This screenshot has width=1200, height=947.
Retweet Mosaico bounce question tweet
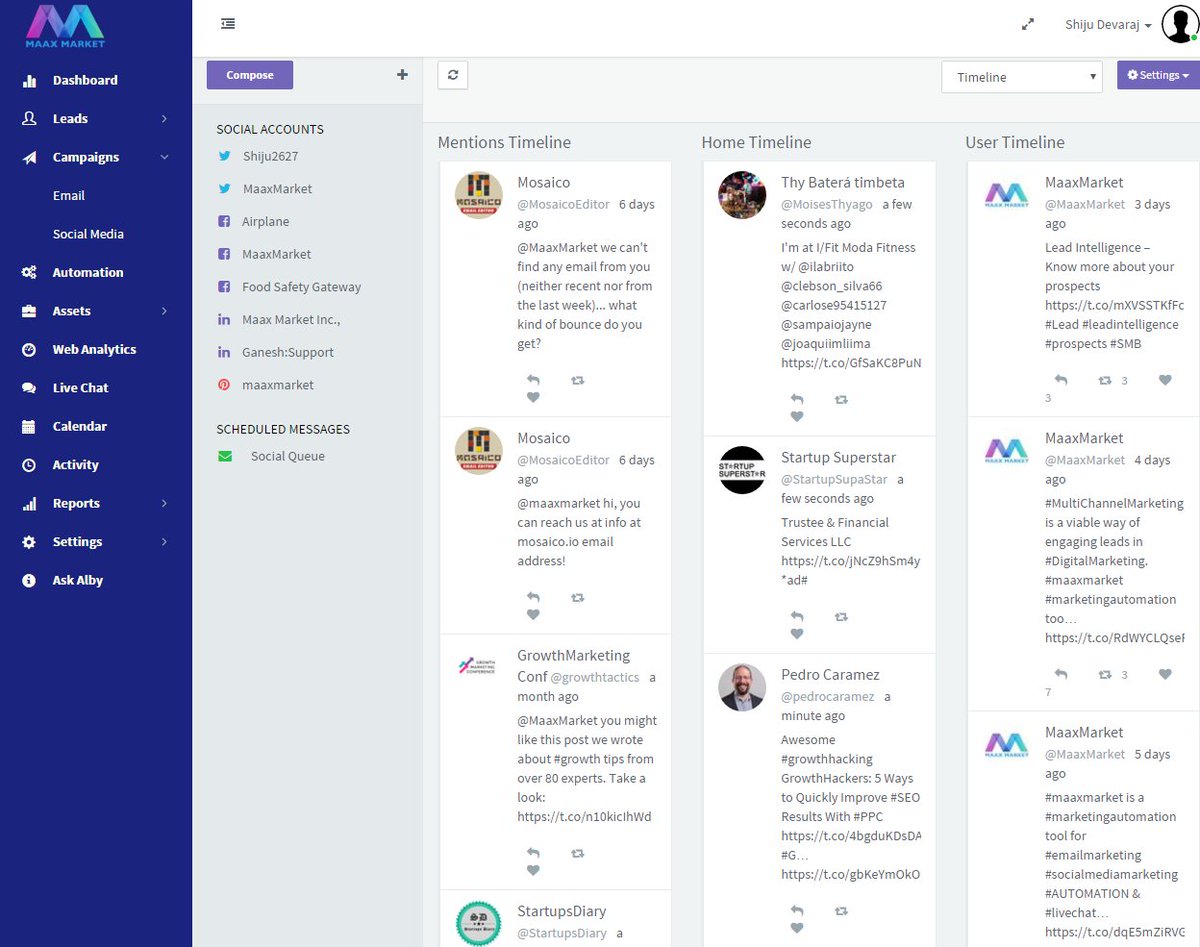(577, 380)
